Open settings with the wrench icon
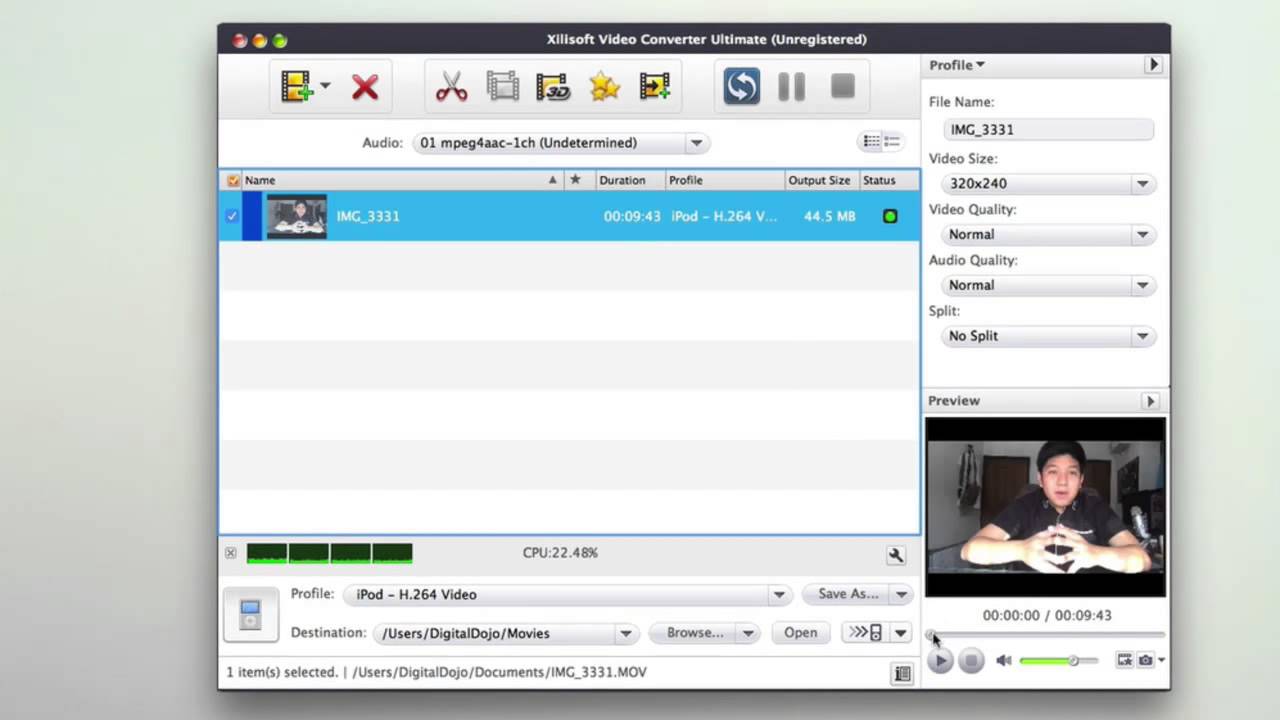 896,555
